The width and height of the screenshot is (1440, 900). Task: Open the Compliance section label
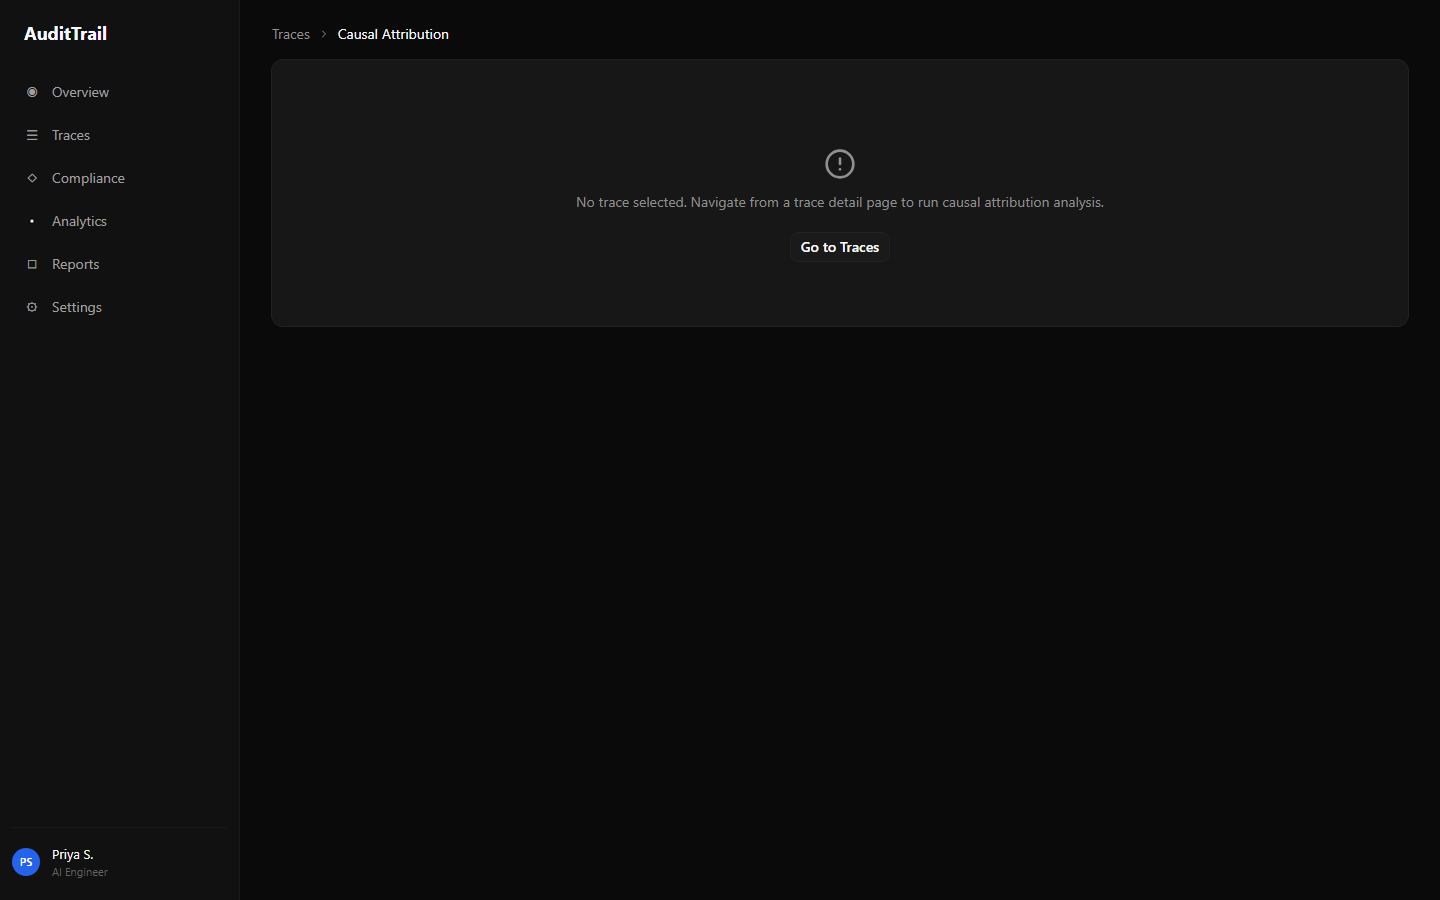pos(88,178)
